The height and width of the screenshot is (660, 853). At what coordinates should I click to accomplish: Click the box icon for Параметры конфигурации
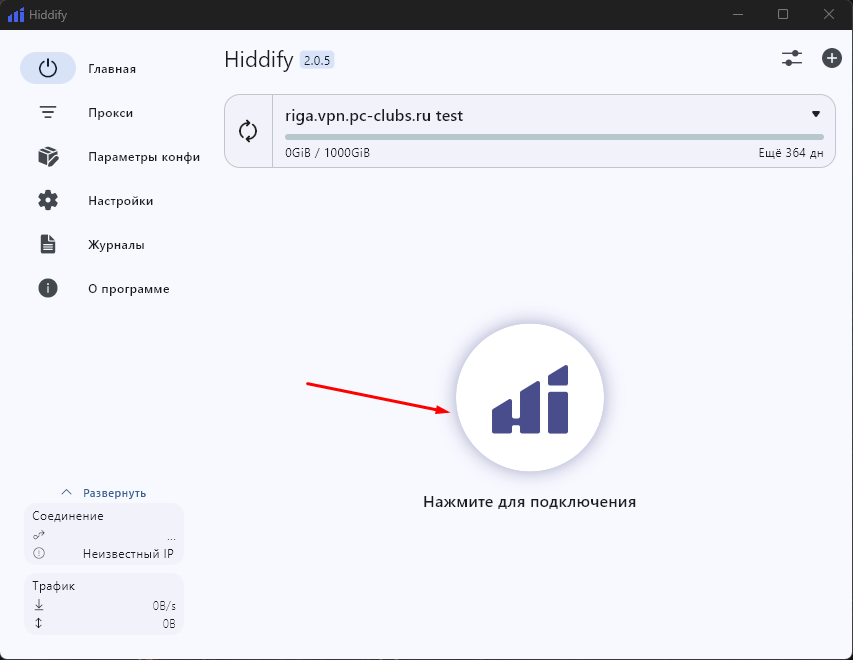pos(48,157)
